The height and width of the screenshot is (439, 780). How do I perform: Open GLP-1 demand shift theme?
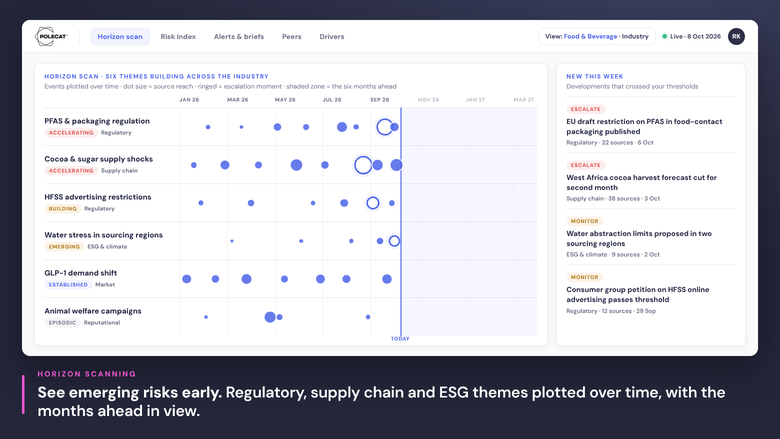coord(81,273)
